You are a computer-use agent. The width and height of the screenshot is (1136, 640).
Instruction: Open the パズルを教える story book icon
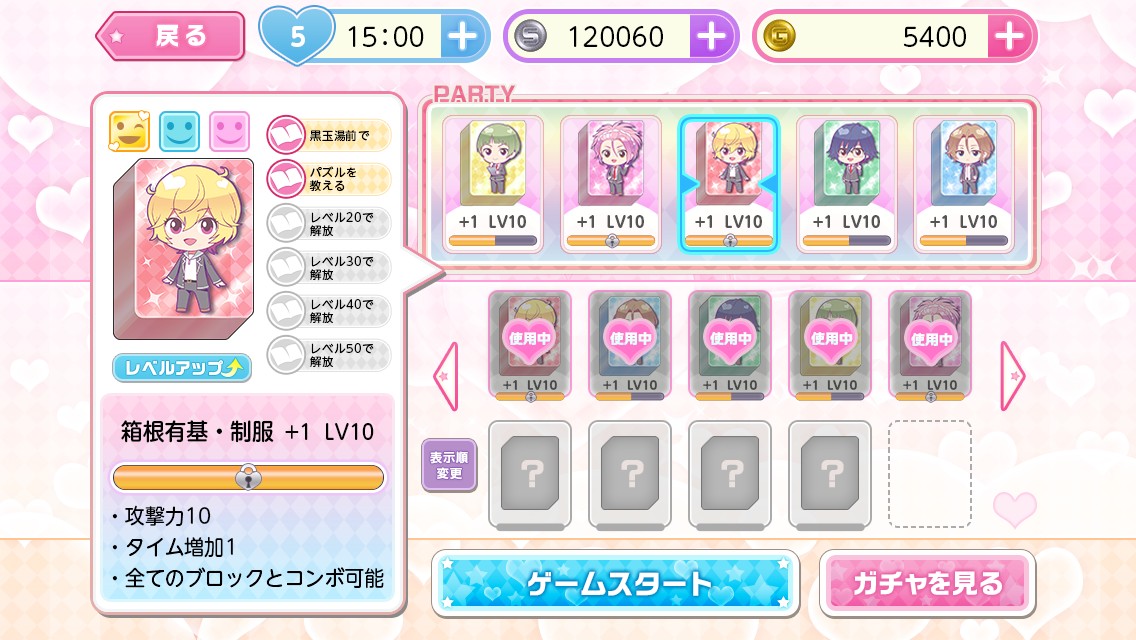point(285,179)
